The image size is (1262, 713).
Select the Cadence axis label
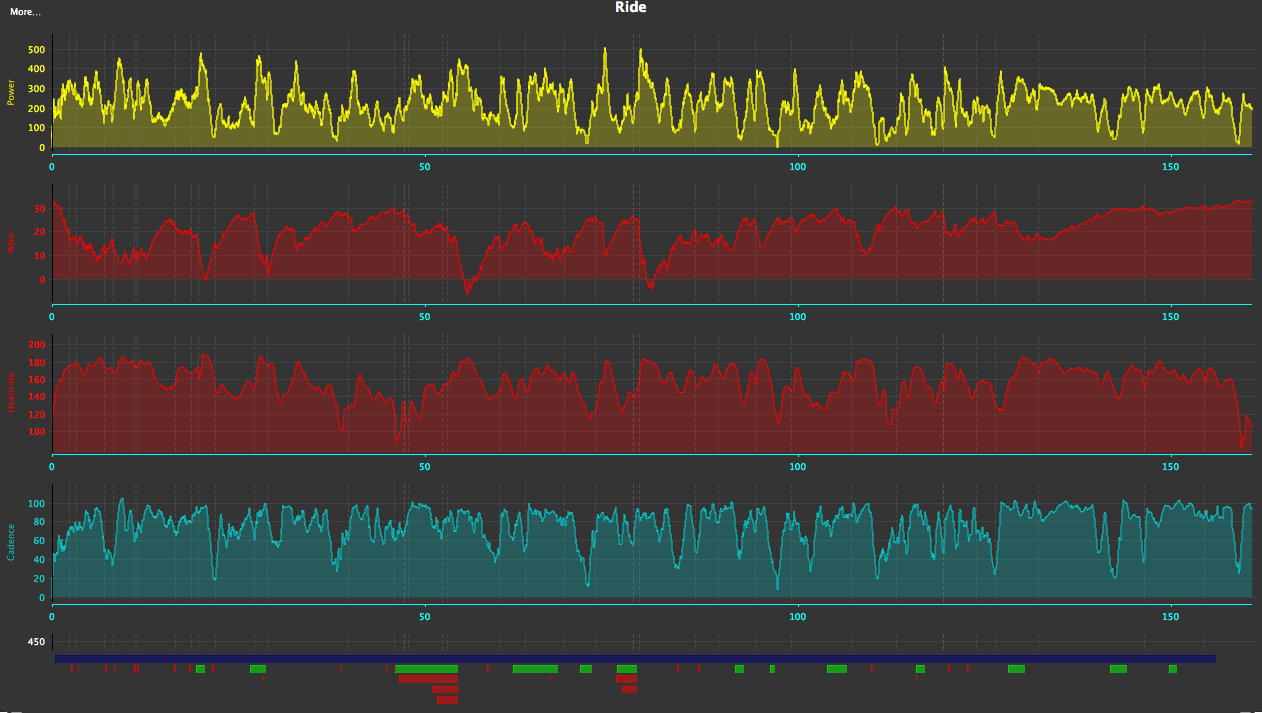click(x=11, y=542)
